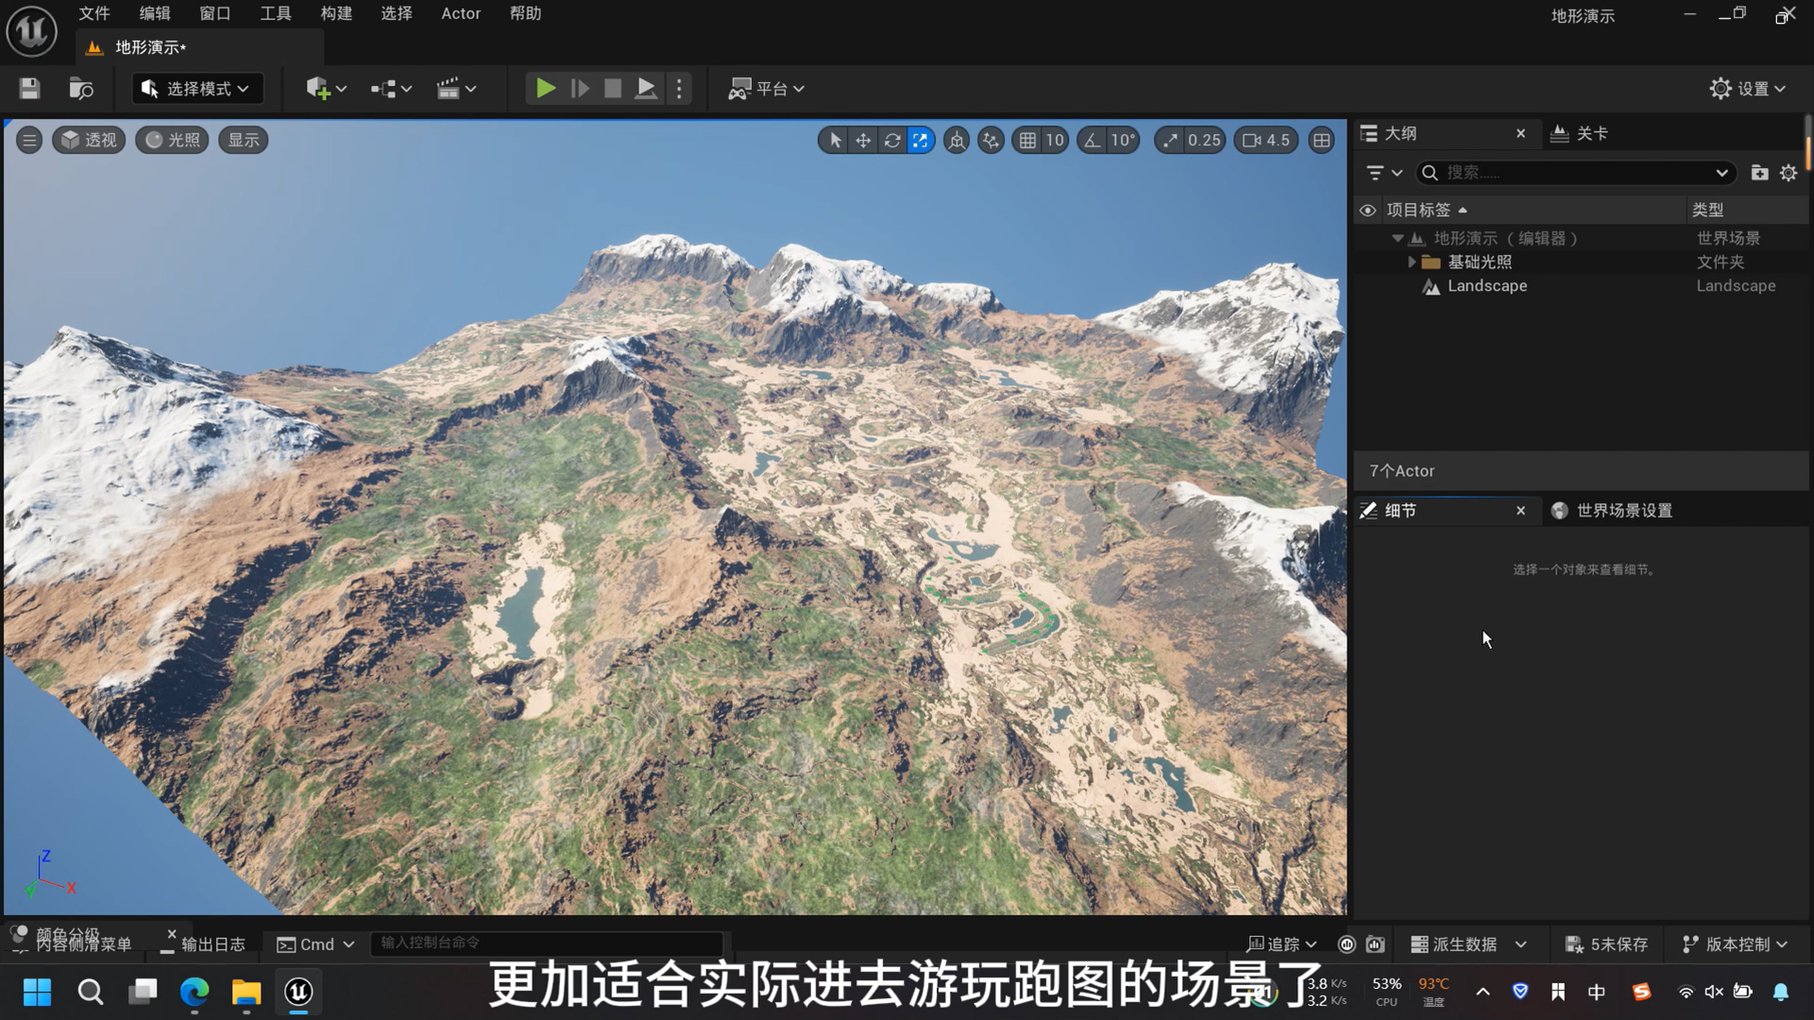Open the 编辑 menu
This screenshot has height=1020, width=1814.
click(154, 13)
